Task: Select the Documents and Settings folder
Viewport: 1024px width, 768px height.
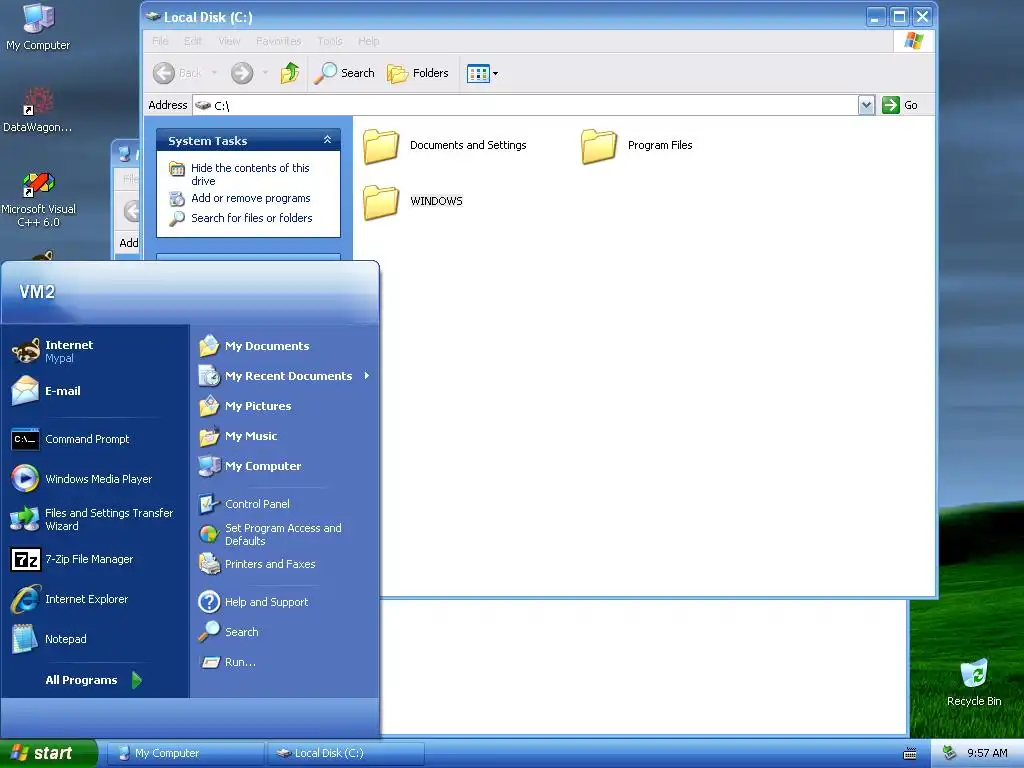Action: [445, 146]
